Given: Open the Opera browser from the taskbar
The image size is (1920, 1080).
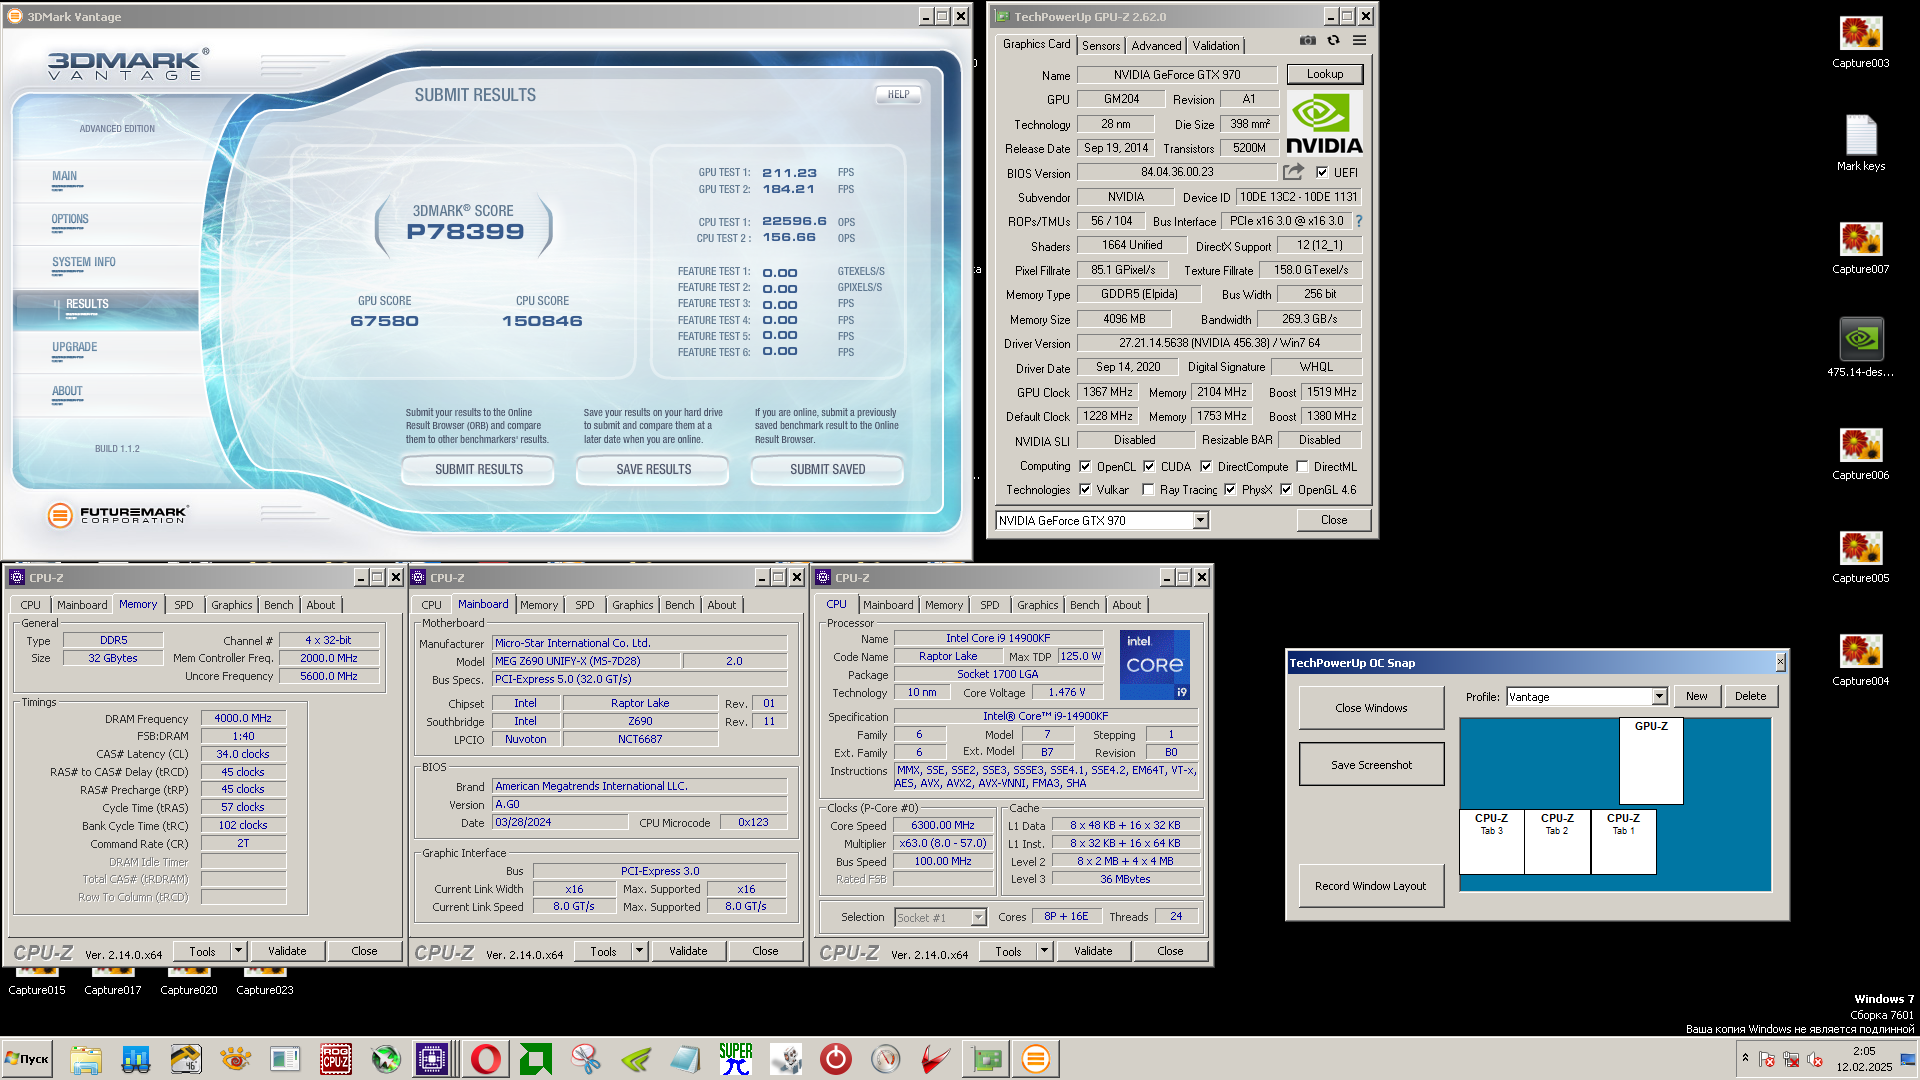Looking at the screenshot, I should coord(486,1058).
